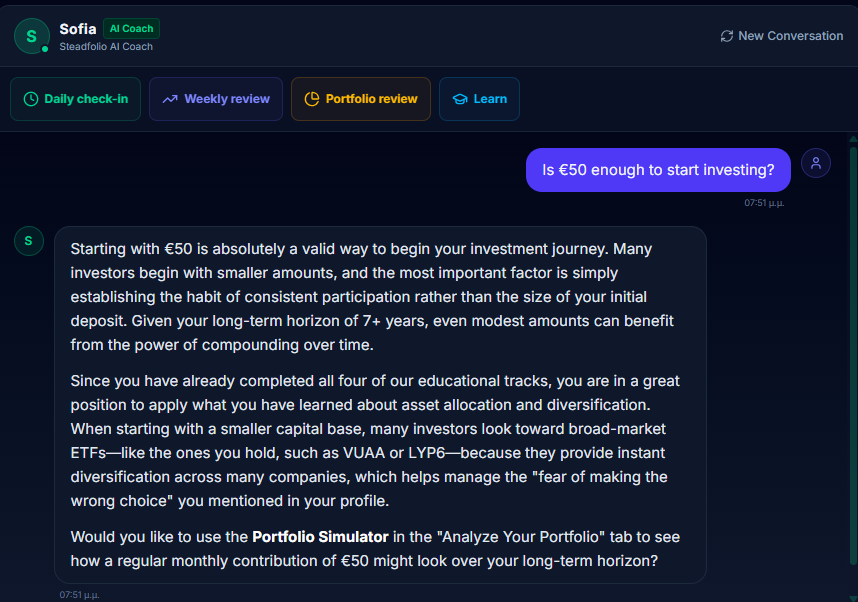This screenshot has height=602, width=858.
Task: Click the pie chart icon on Portfolio review
Action: (x=312, y=99)
